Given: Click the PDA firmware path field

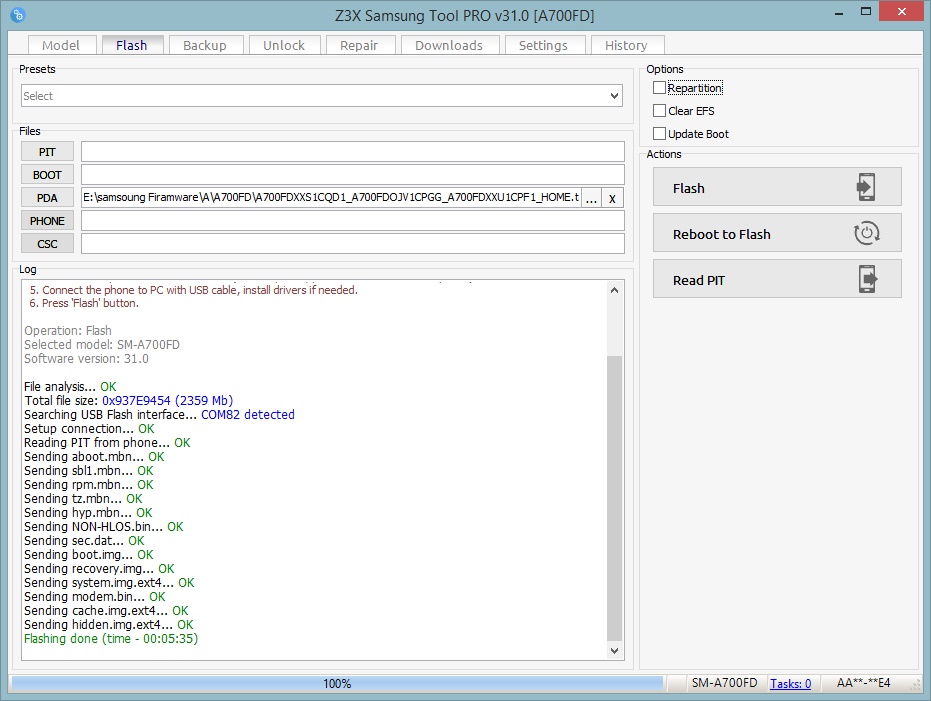Looking at the screenshot, I should (x=331, y=198).
